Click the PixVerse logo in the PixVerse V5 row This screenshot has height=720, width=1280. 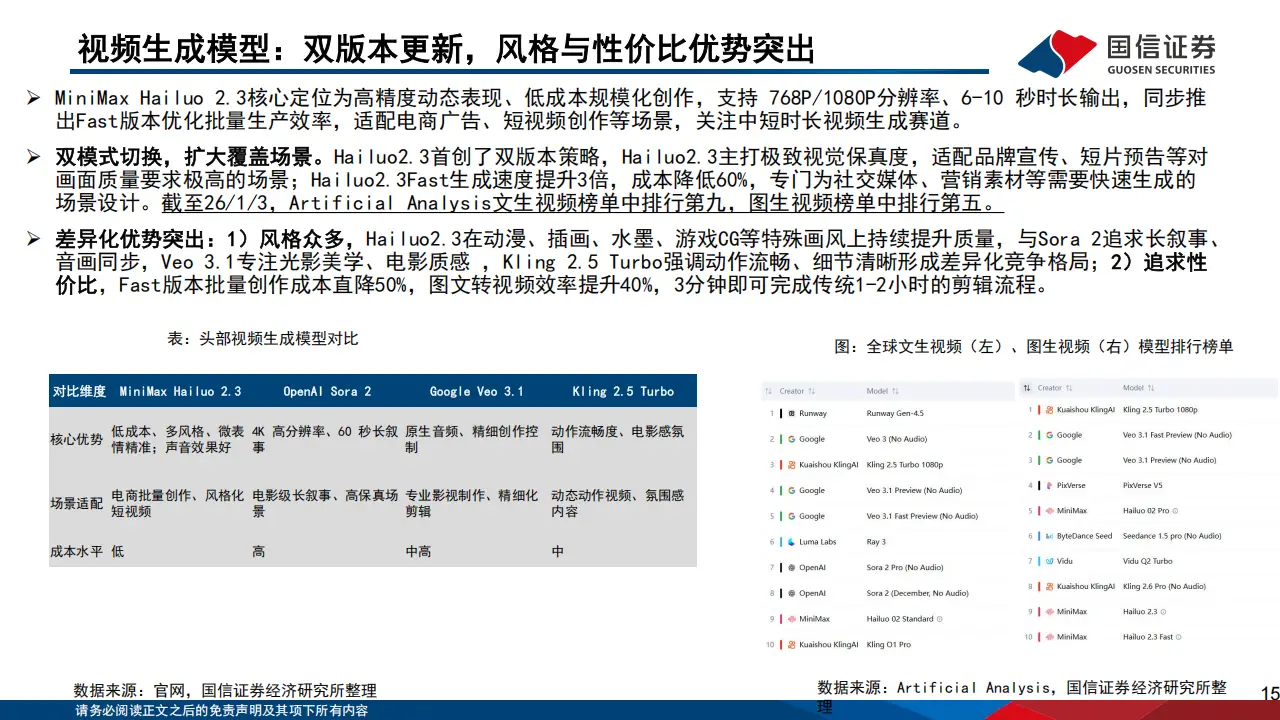click(x=1048, y=486)
